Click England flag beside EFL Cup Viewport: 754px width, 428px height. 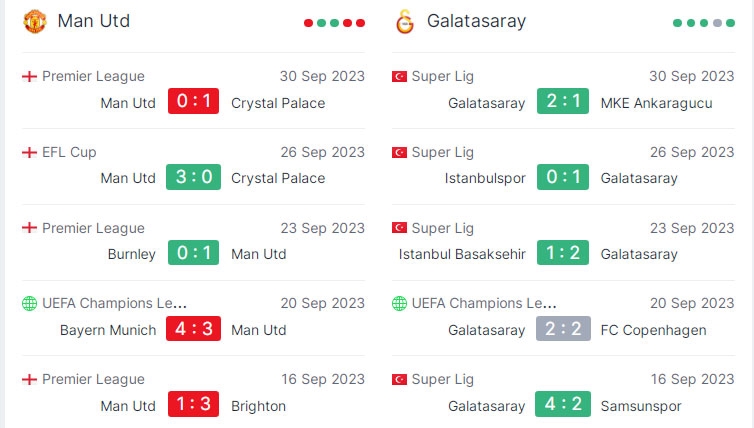tap(29, 152)
